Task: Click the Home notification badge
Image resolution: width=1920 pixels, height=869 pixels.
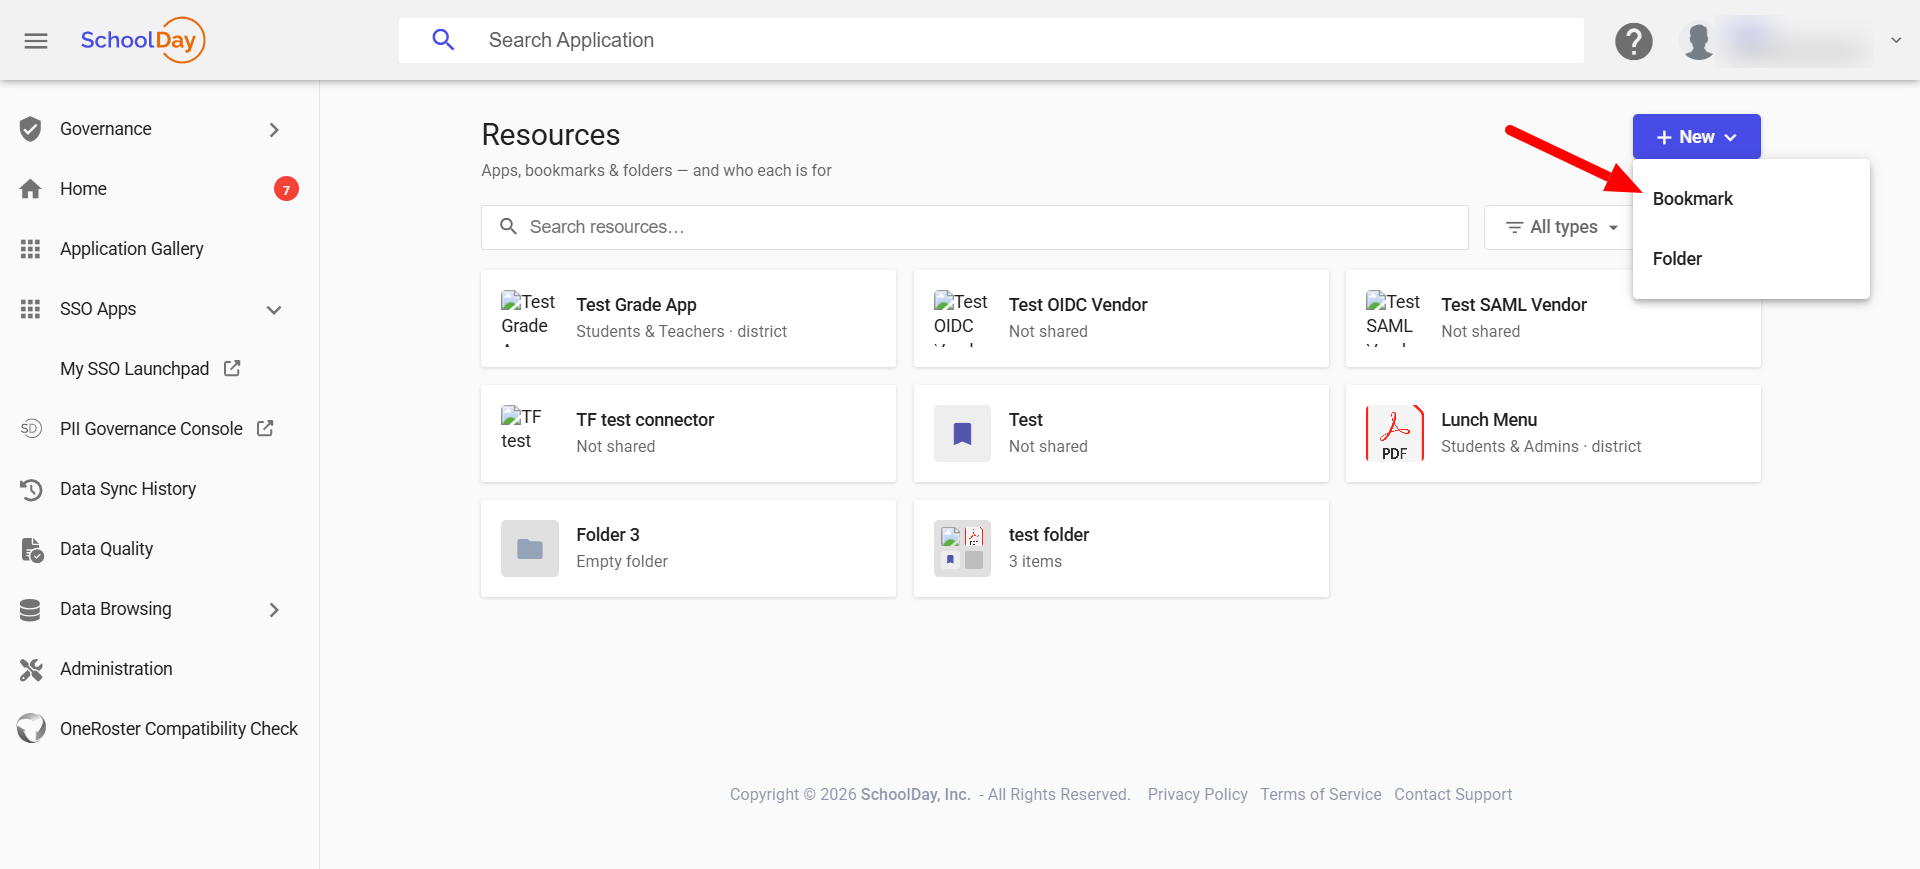Action: click(x=286, y=189)
